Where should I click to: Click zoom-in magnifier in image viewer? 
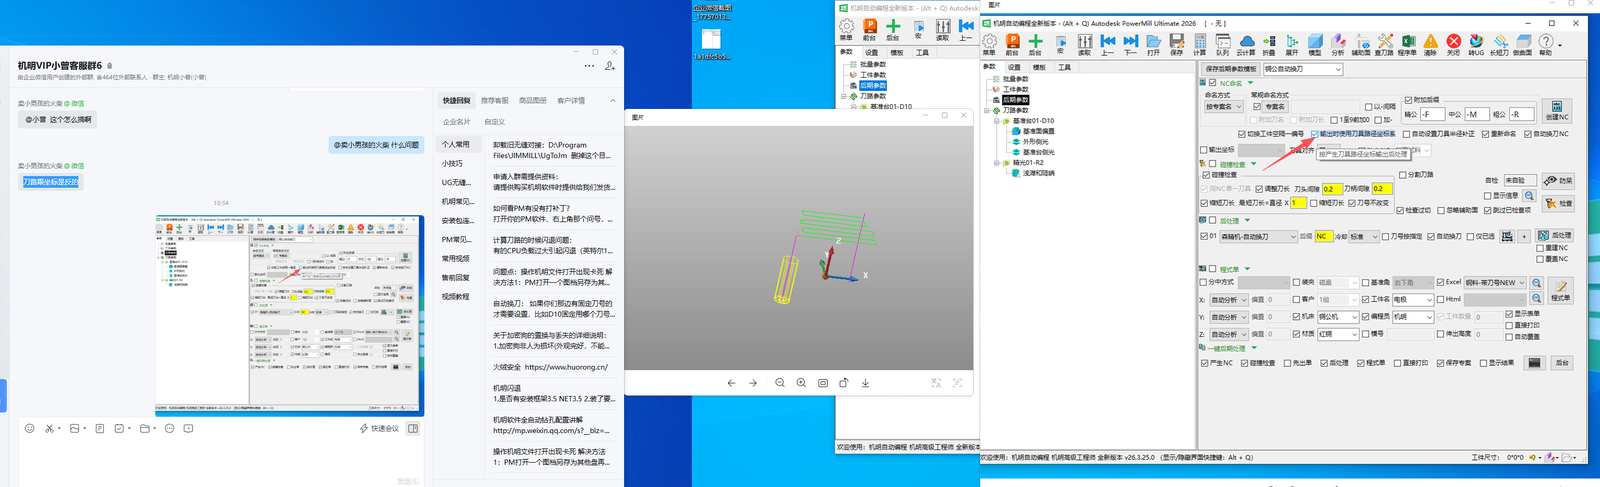[x=801, y=383]
